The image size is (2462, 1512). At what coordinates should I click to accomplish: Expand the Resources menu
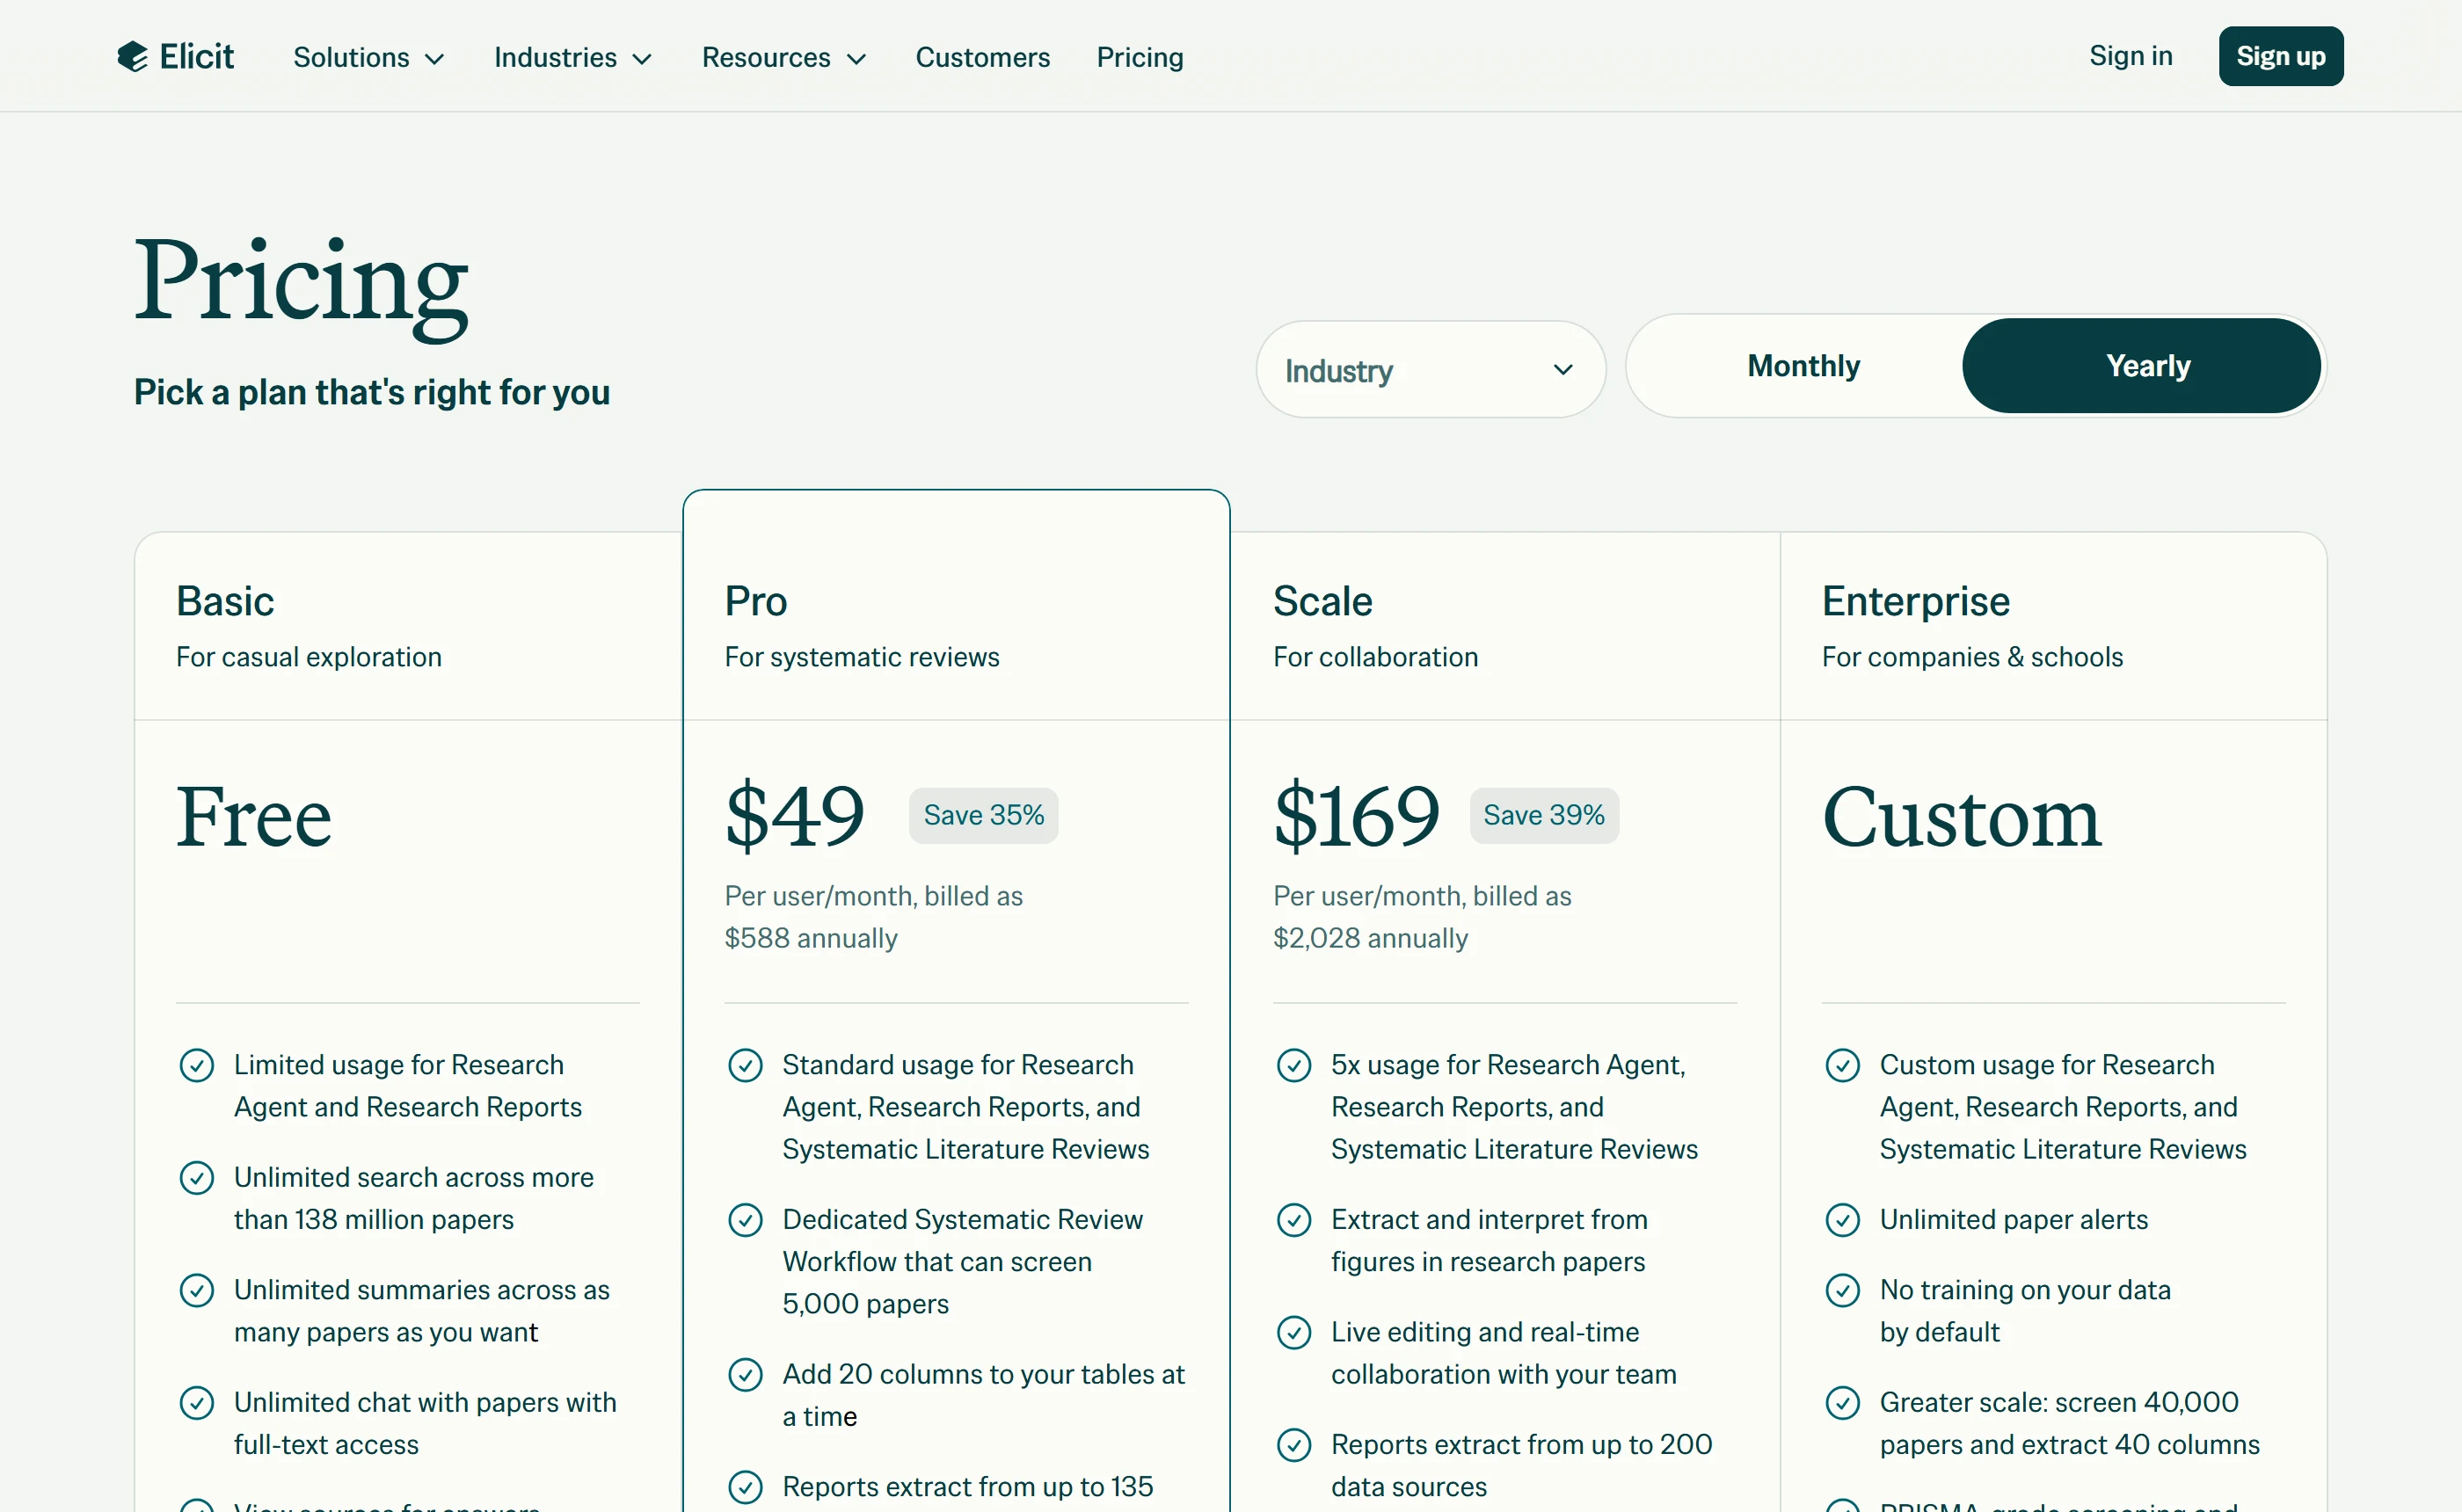tap(784, 57)
